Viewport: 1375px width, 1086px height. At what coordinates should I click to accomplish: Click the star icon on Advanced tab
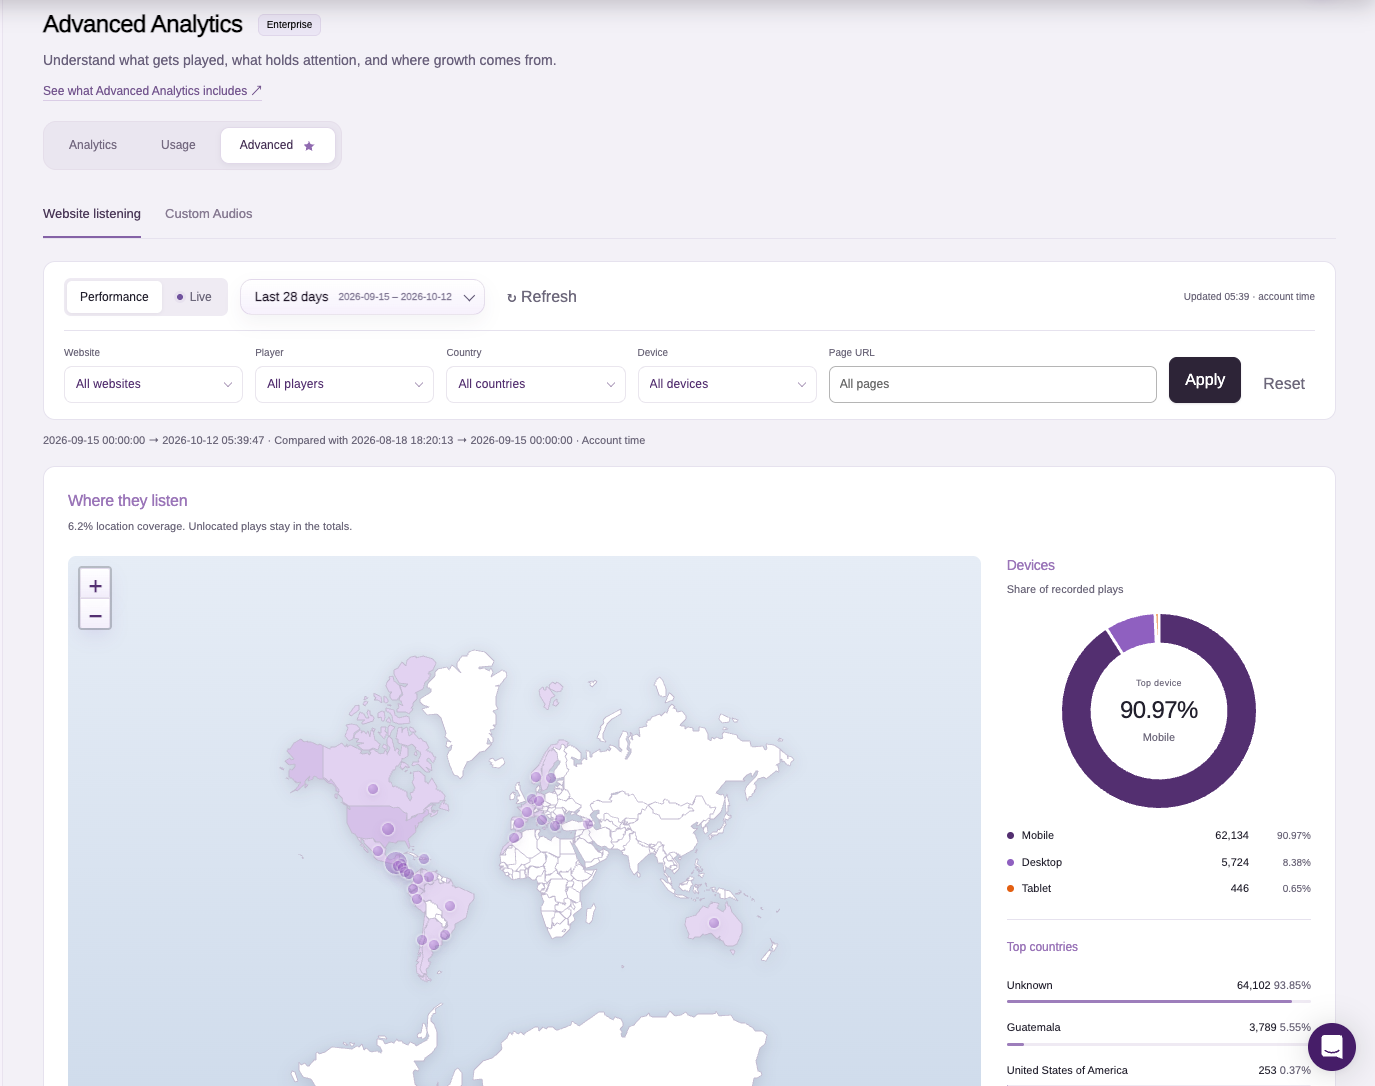[x=309, y=146]
